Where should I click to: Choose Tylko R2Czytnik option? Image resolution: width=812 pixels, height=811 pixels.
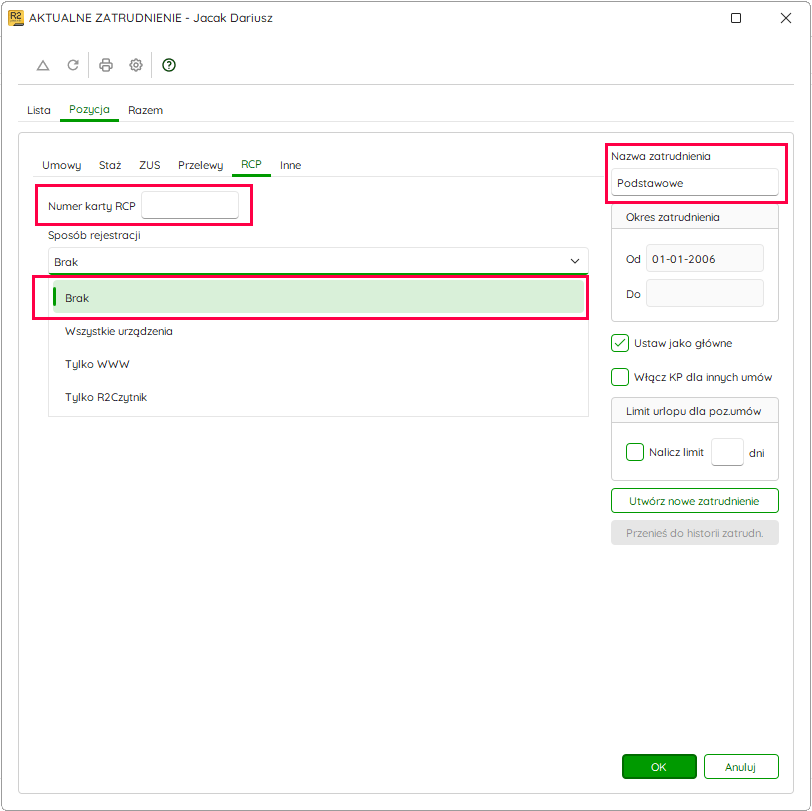pyautogui.click(x=318, y=397)
